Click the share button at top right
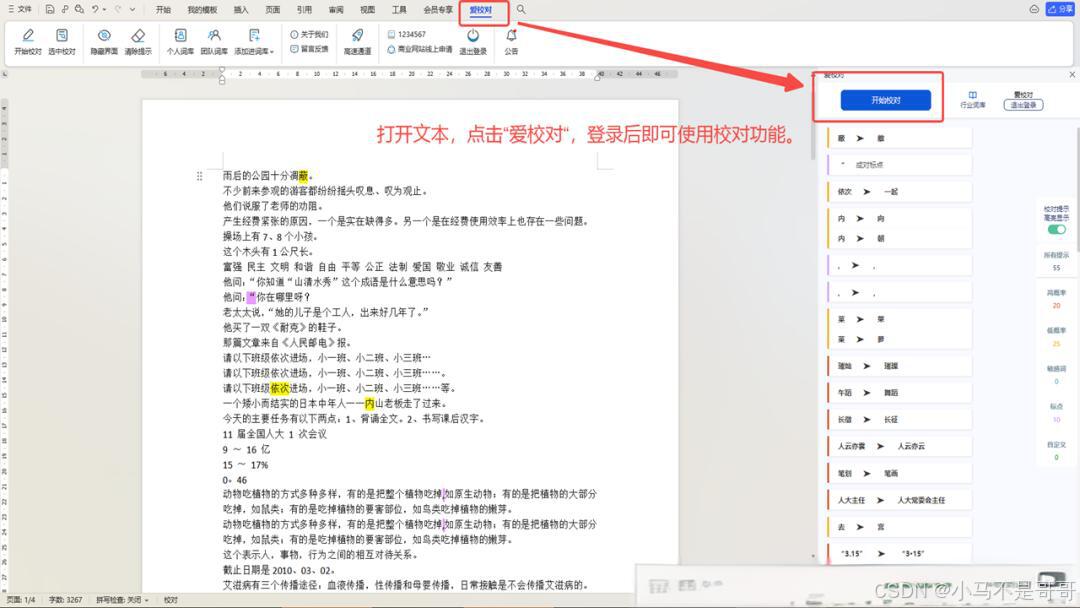The width and height of the screenshot is (1080, 608). 1060,9
